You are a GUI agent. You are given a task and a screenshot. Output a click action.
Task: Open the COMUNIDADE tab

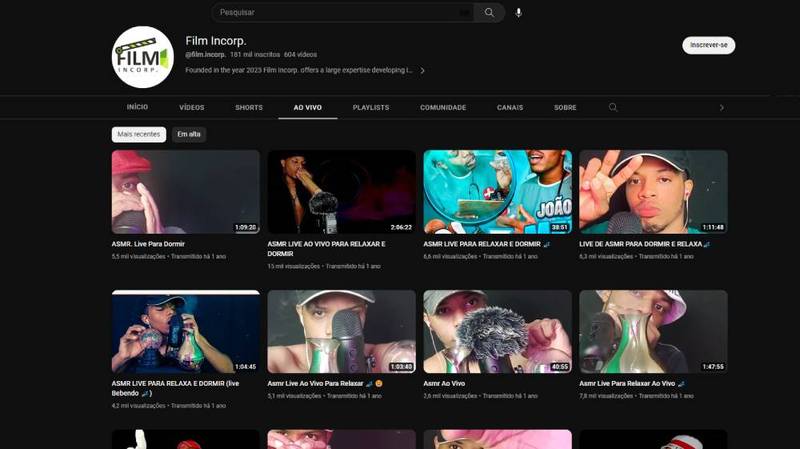(x=443, y=107)
